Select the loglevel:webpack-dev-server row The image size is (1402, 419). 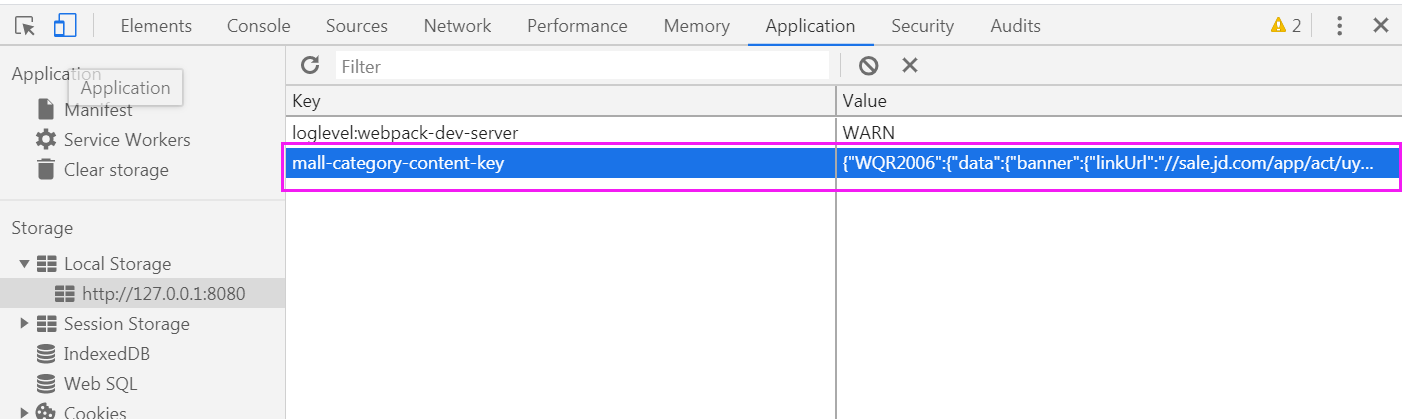pos(405,132)
